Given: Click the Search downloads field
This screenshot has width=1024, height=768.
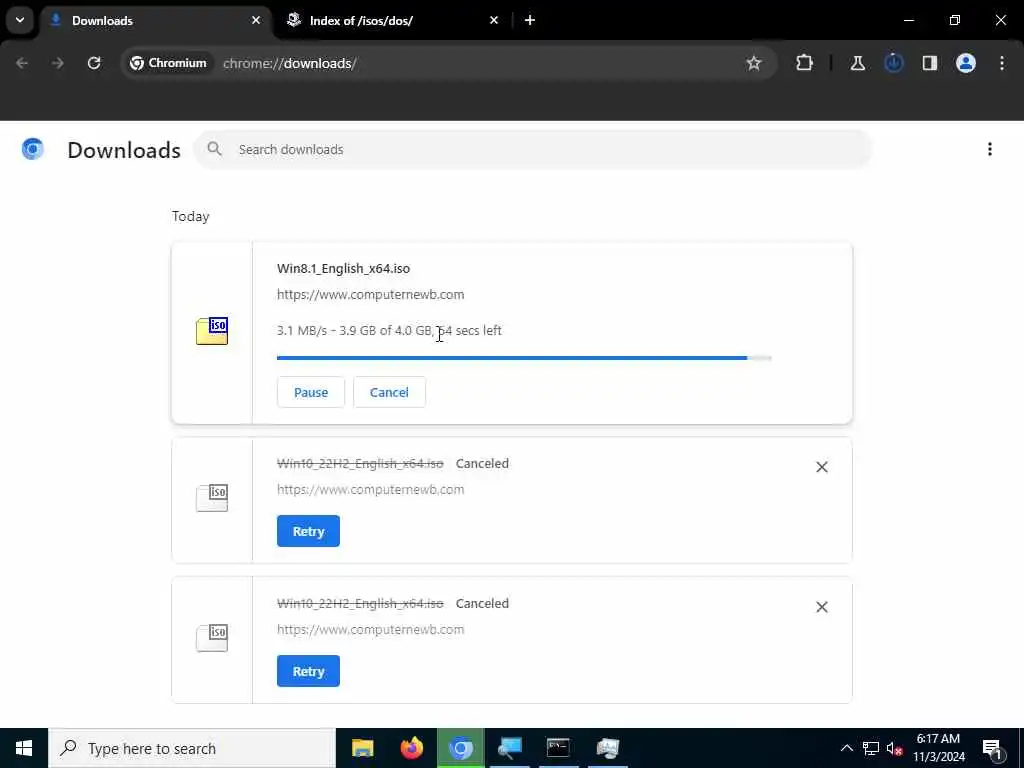Looking at the screenshot, I should [x=533, y=150].
